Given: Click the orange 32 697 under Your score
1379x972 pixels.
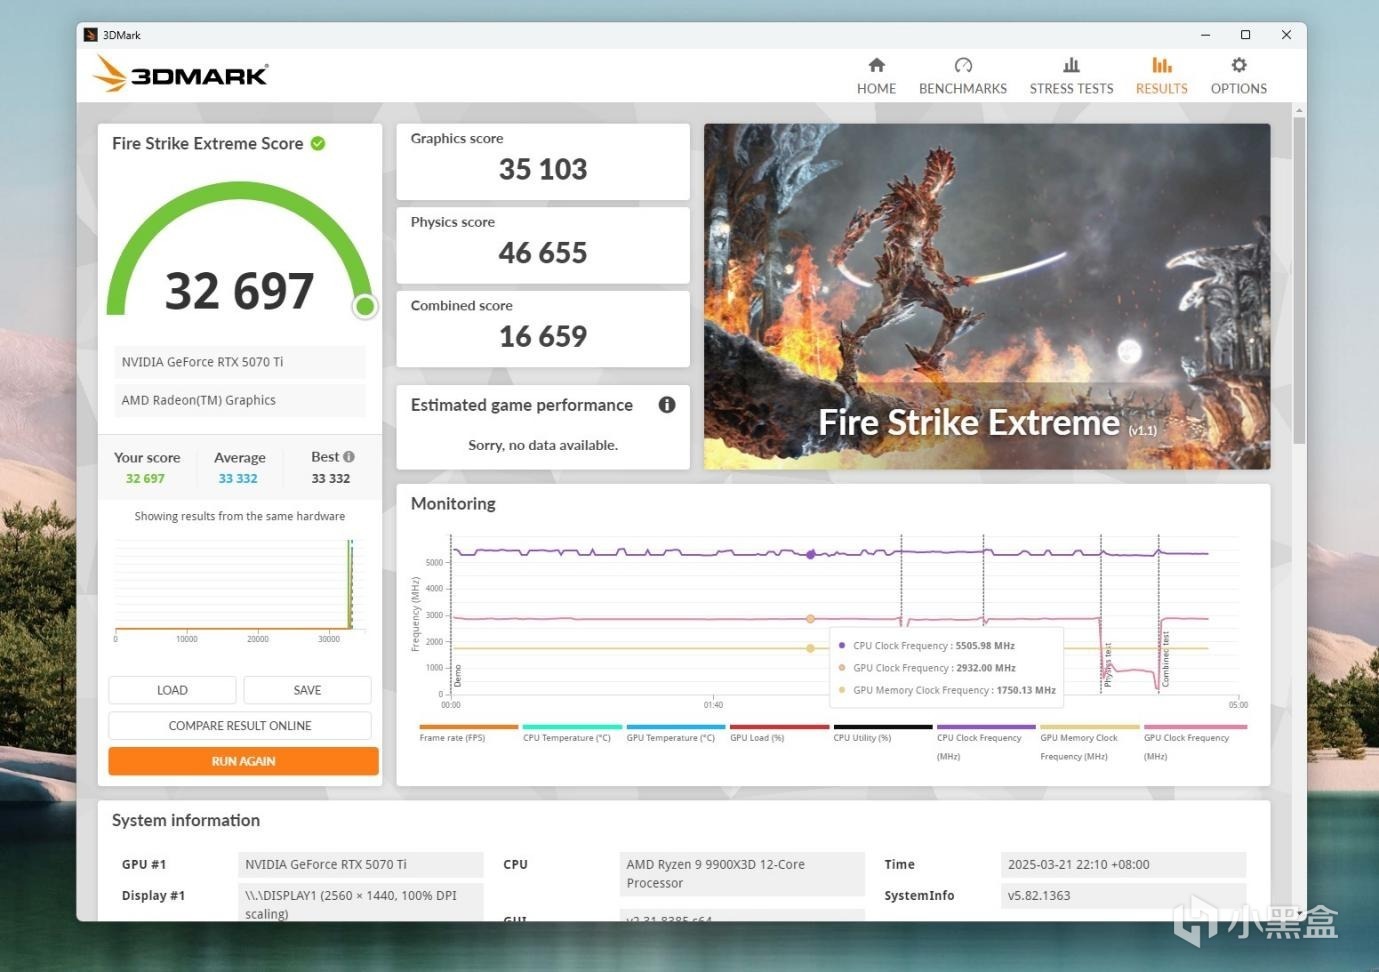Looking at the screenshot, I should tap(145, 479).
